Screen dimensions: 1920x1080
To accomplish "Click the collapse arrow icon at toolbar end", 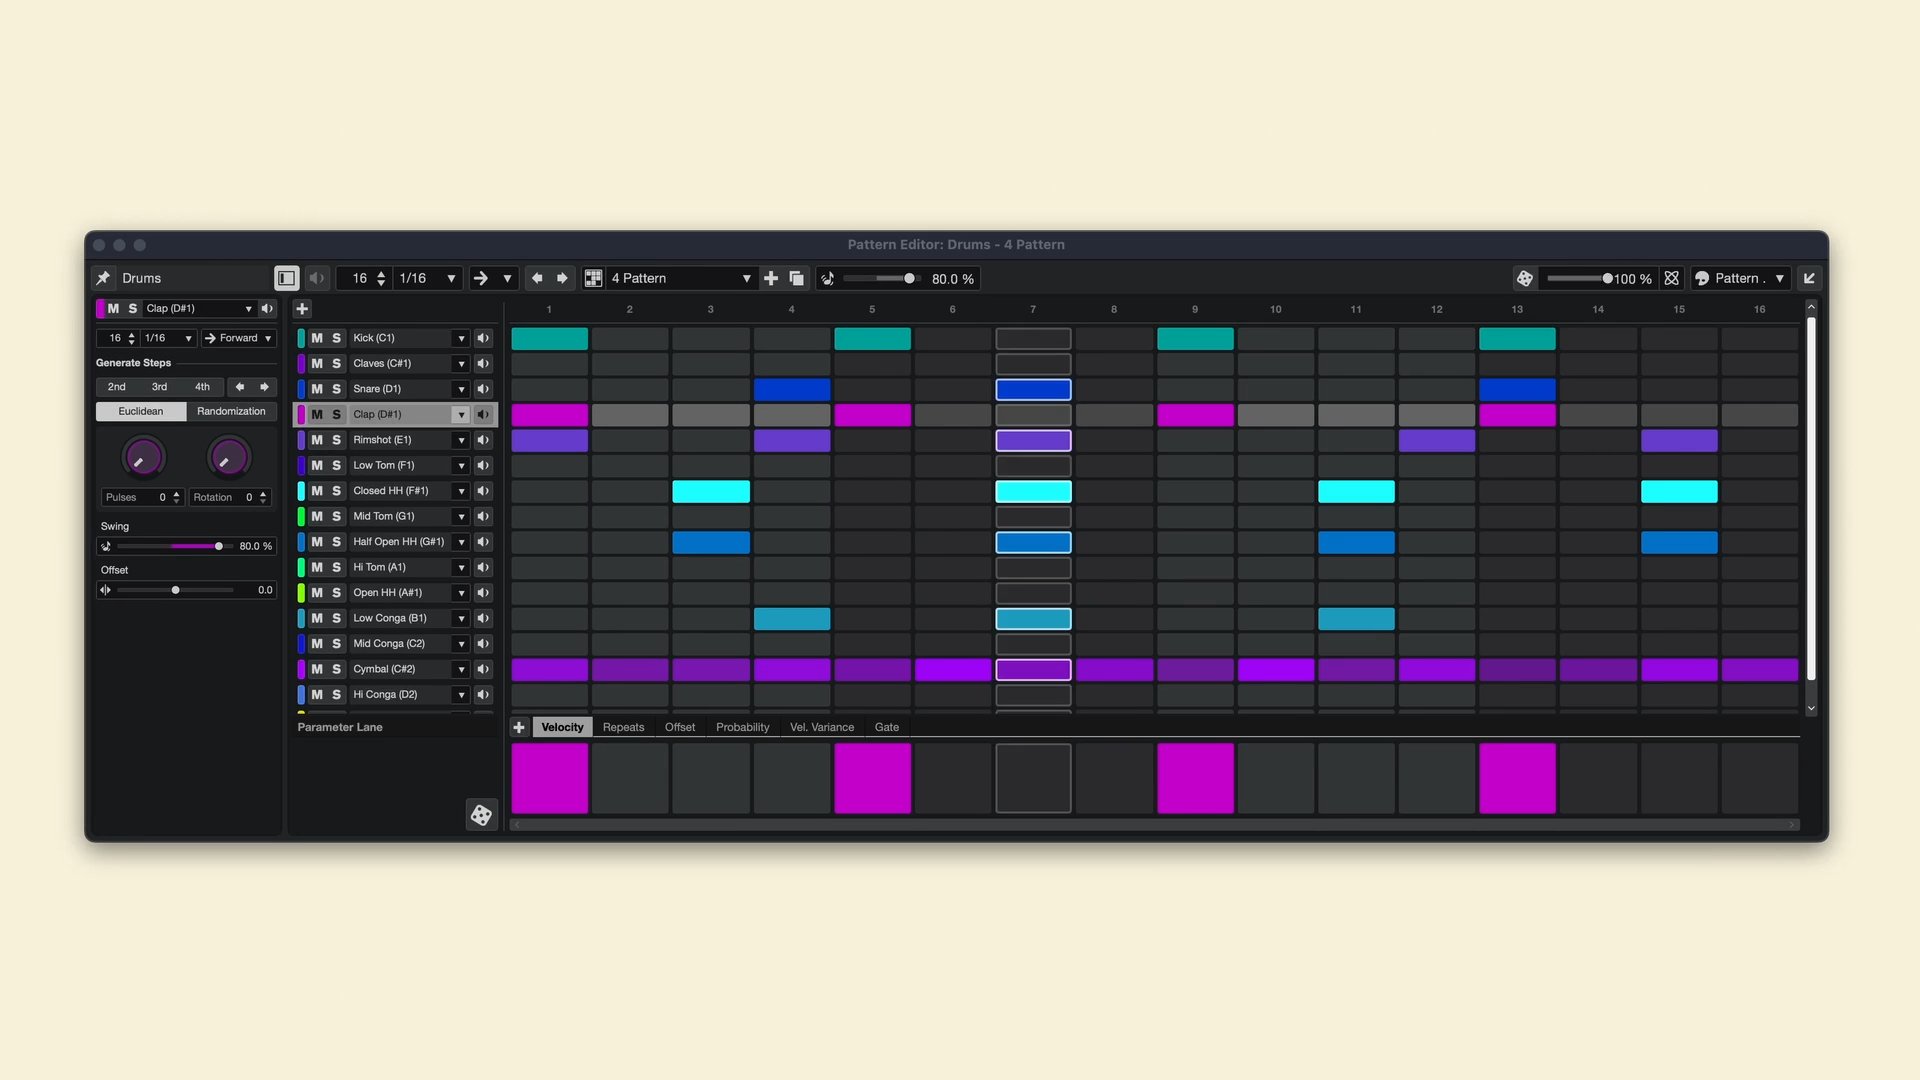I will [1809, 278].
